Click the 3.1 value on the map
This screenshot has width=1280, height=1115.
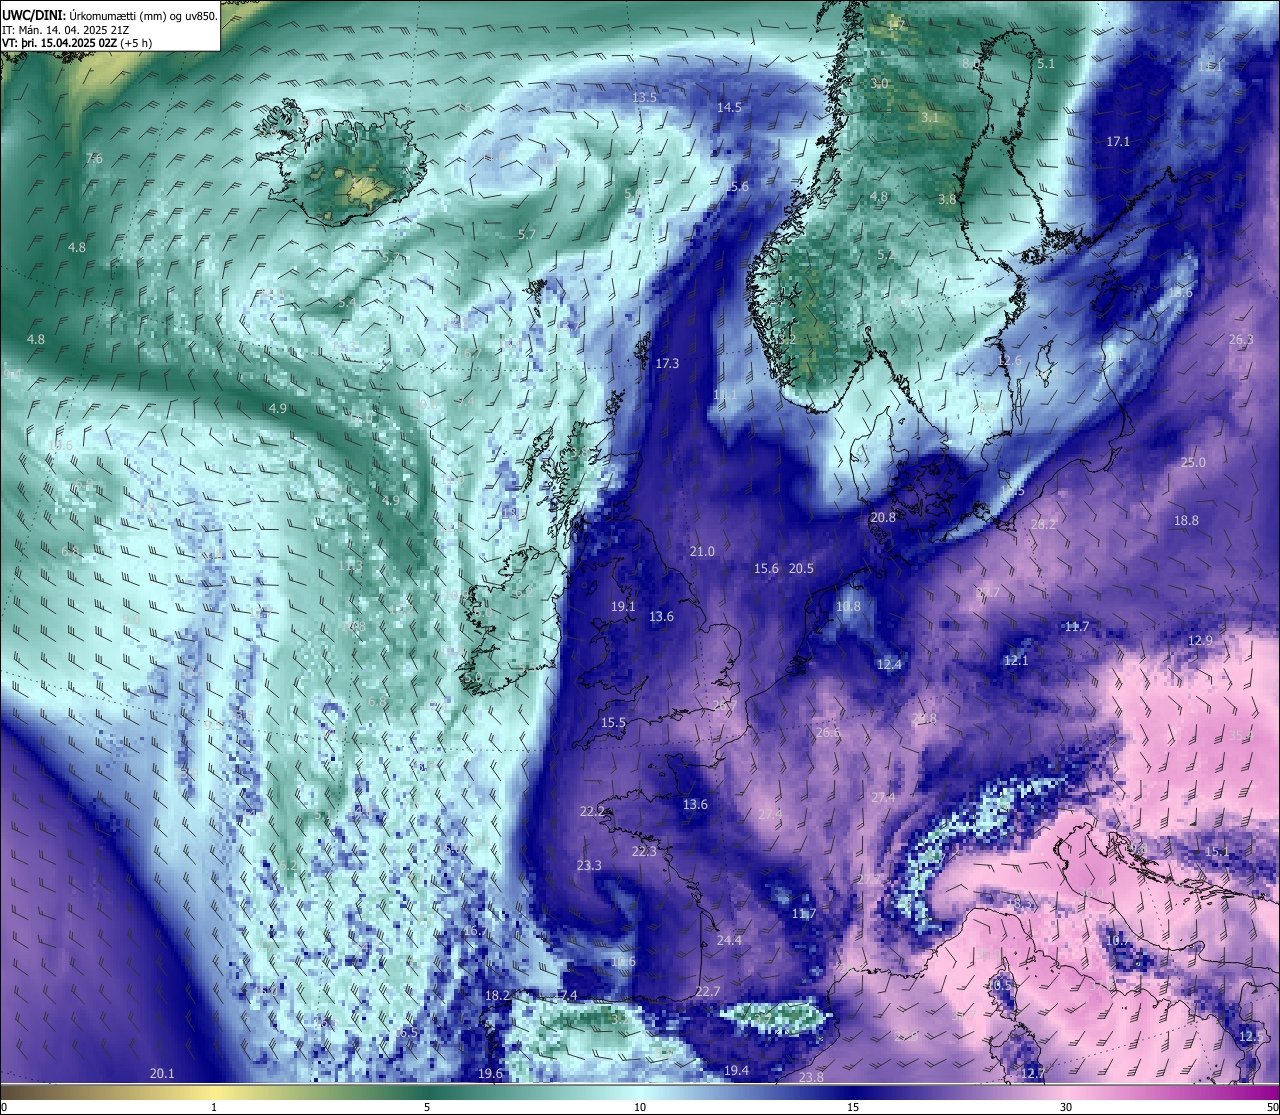point(930,117)
